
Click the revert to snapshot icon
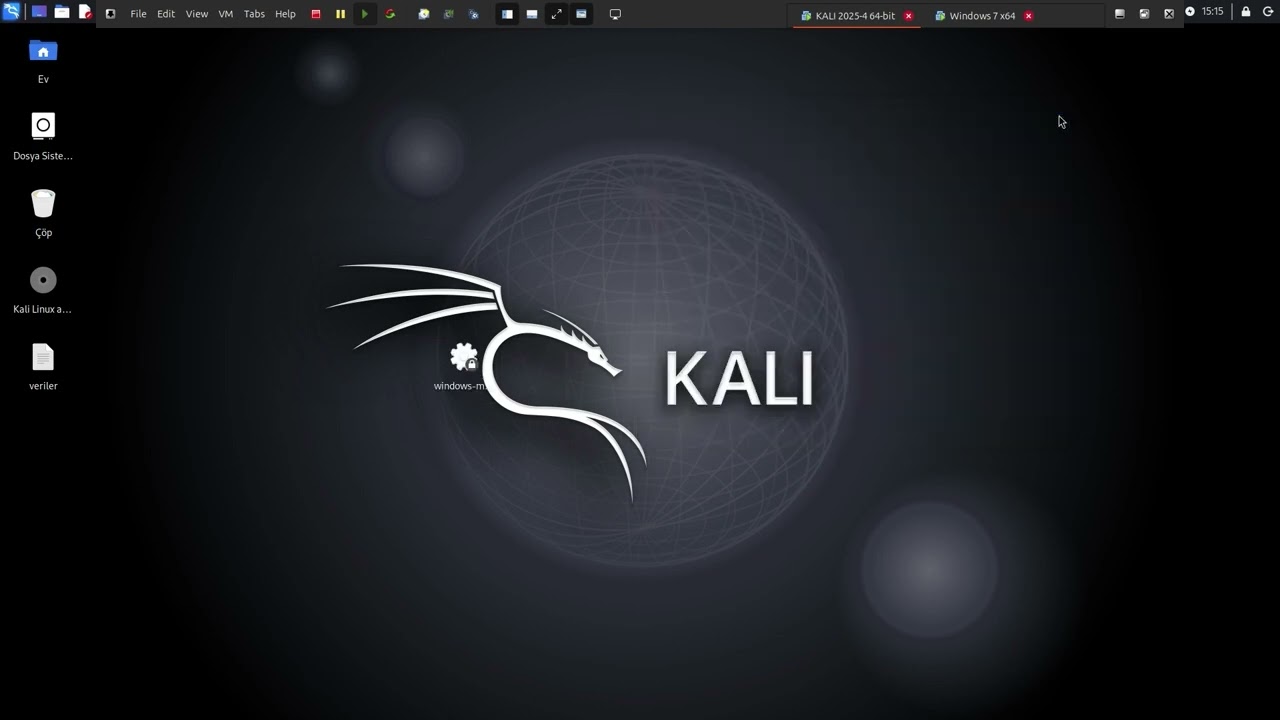(448, 14)
